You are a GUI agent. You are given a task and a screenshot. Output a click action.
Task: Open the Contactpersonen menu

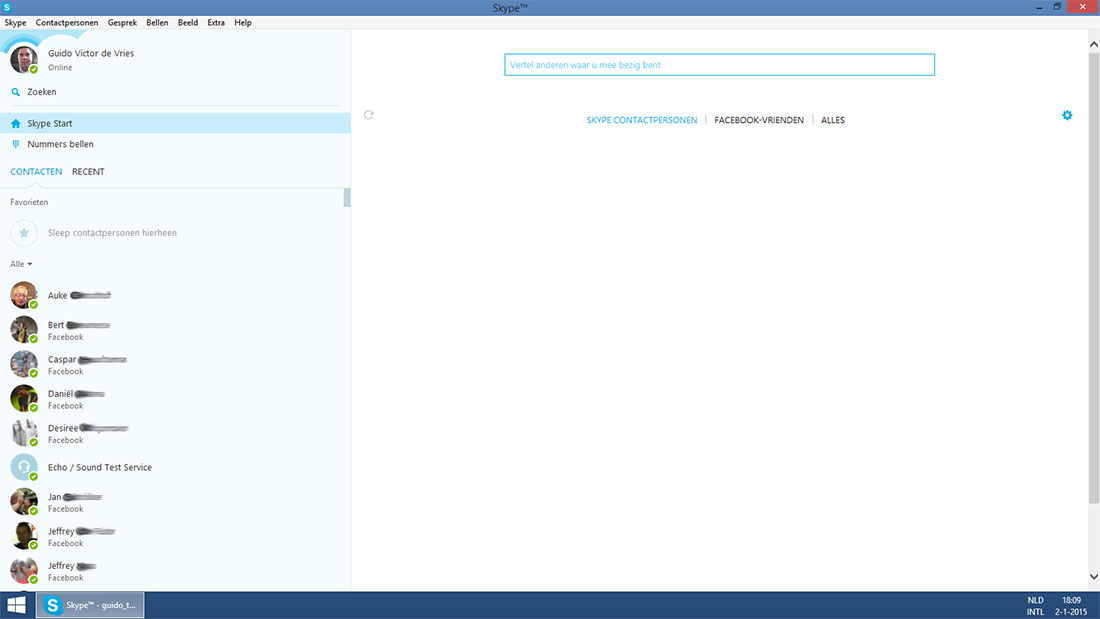67,22
